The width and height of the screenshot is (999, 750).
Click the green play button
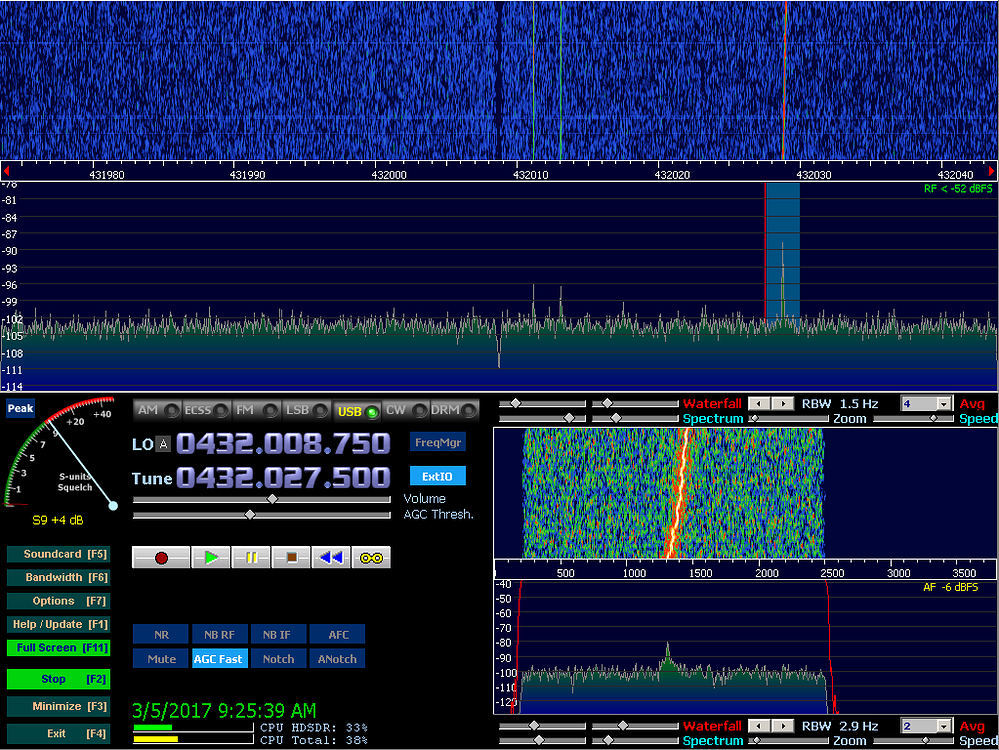(211, 558)
